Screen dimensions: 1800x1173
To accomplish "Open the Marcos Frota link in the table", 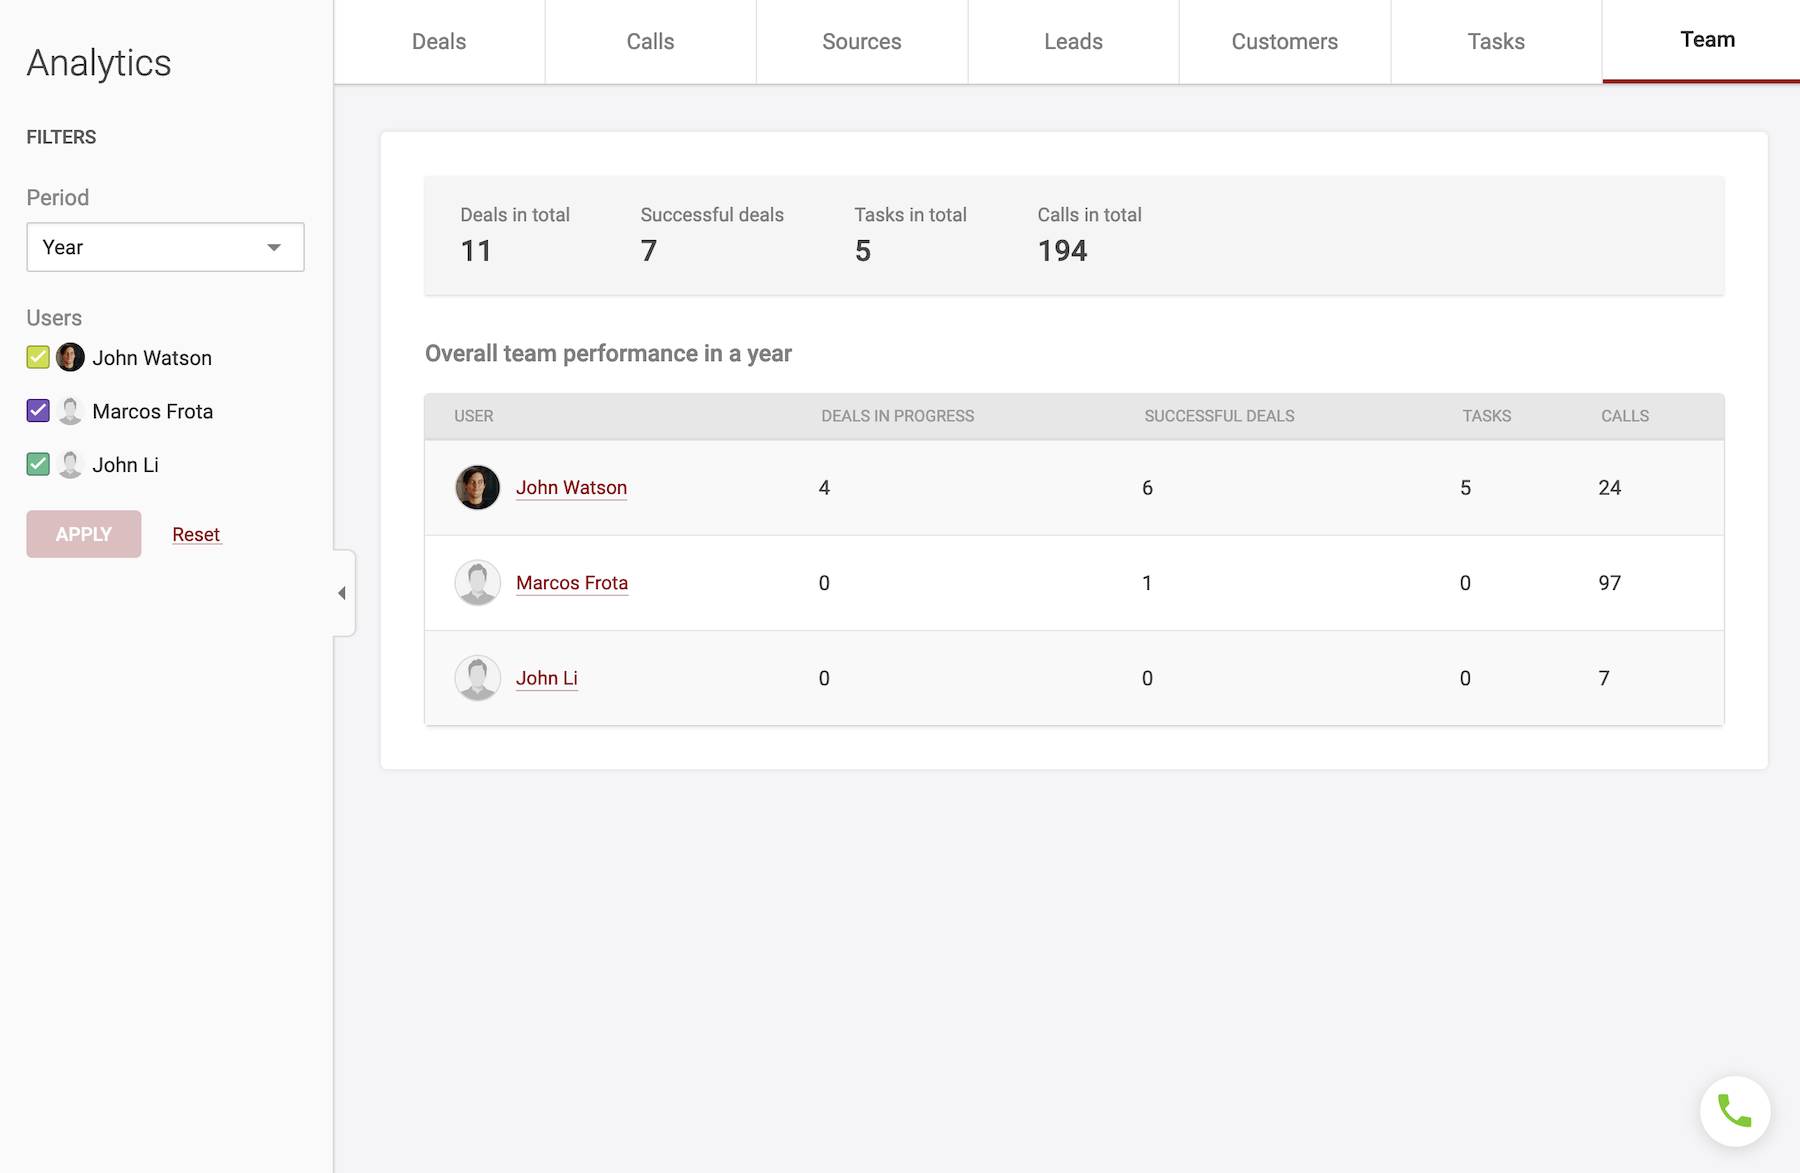I will coord(572,583).
